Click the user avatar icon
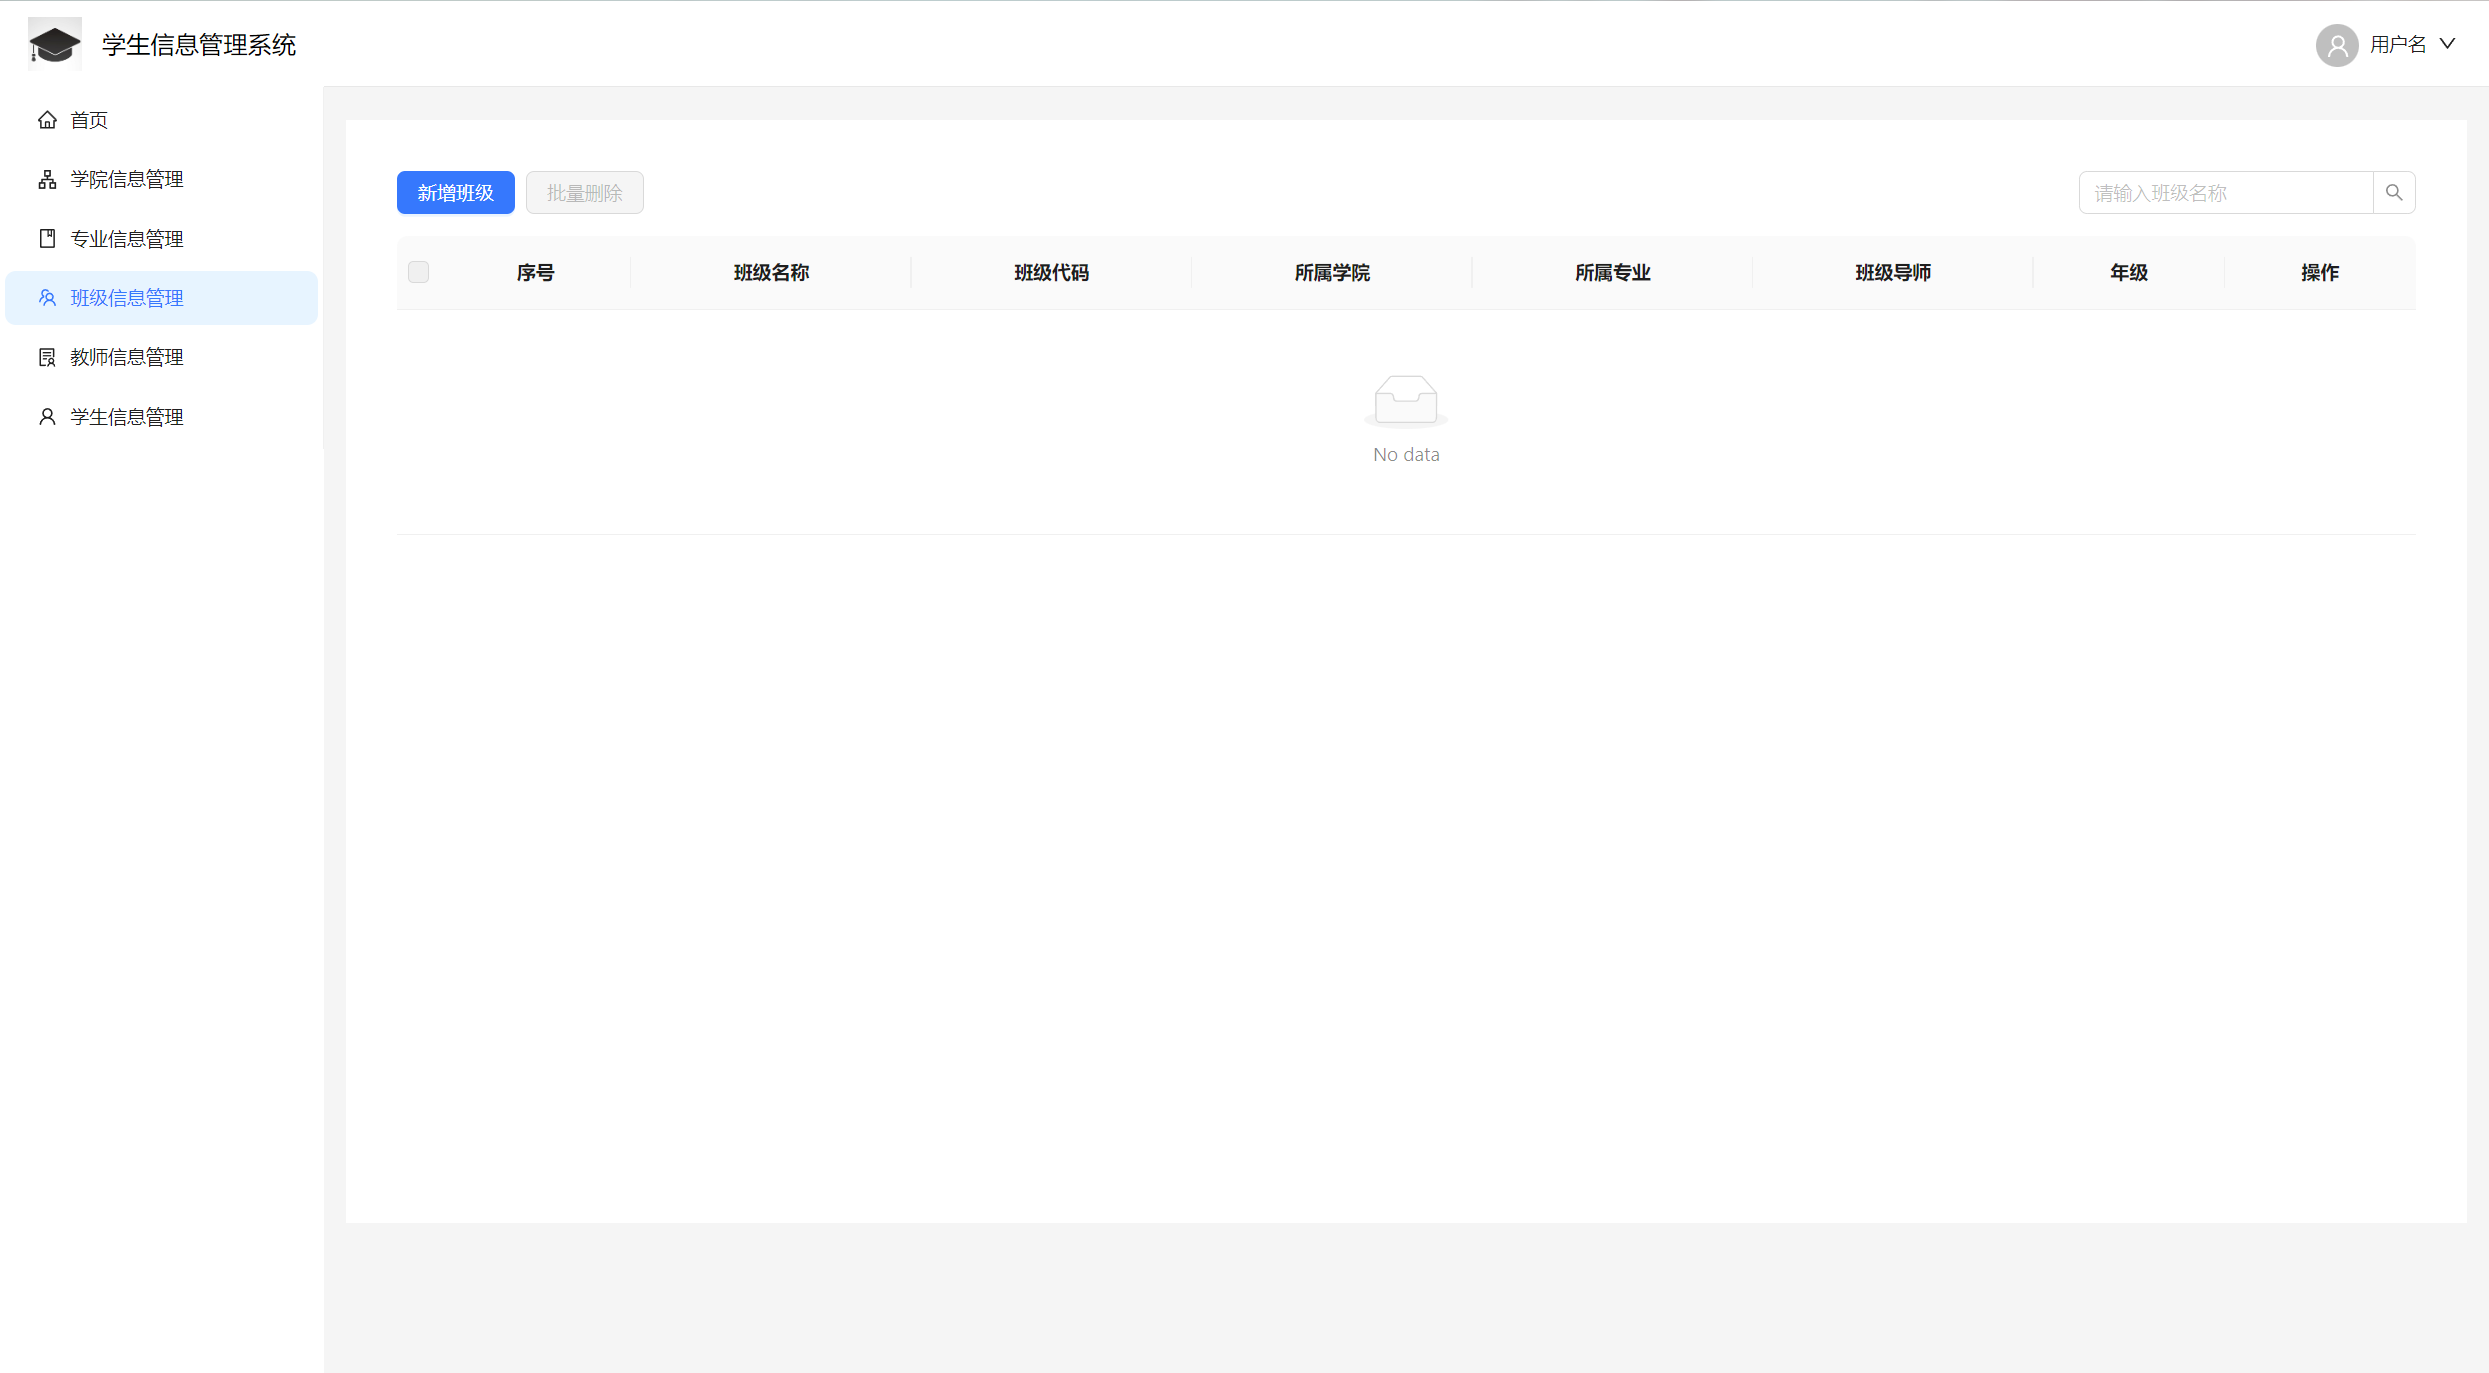 2337,45
